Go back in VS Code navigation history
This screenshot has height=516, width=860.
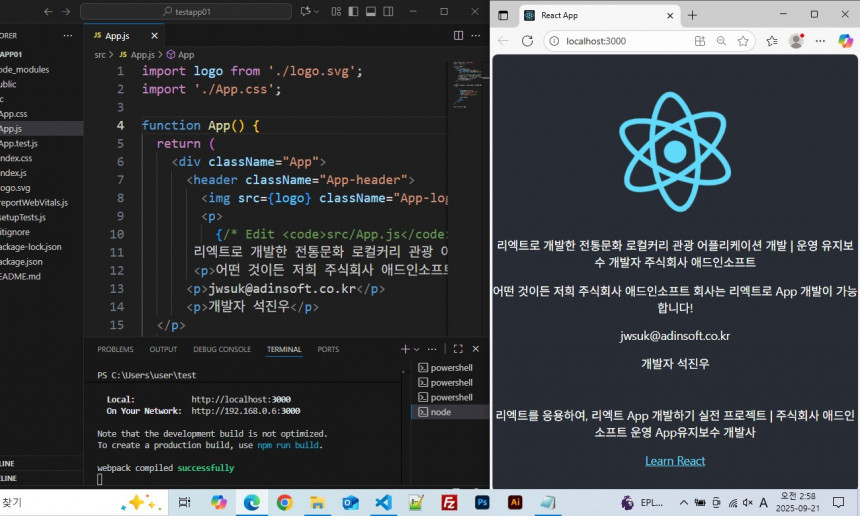48,12
